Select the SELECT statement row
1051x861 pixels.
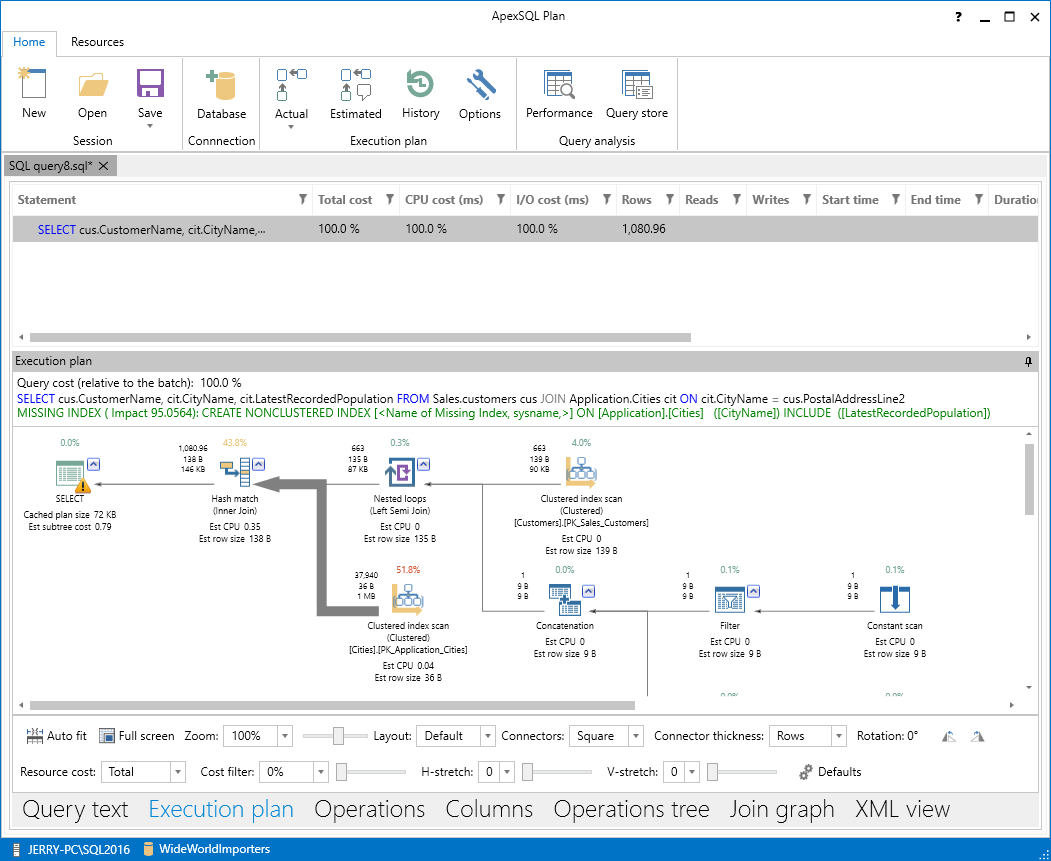pyautogui.click(x=526, y=229)
